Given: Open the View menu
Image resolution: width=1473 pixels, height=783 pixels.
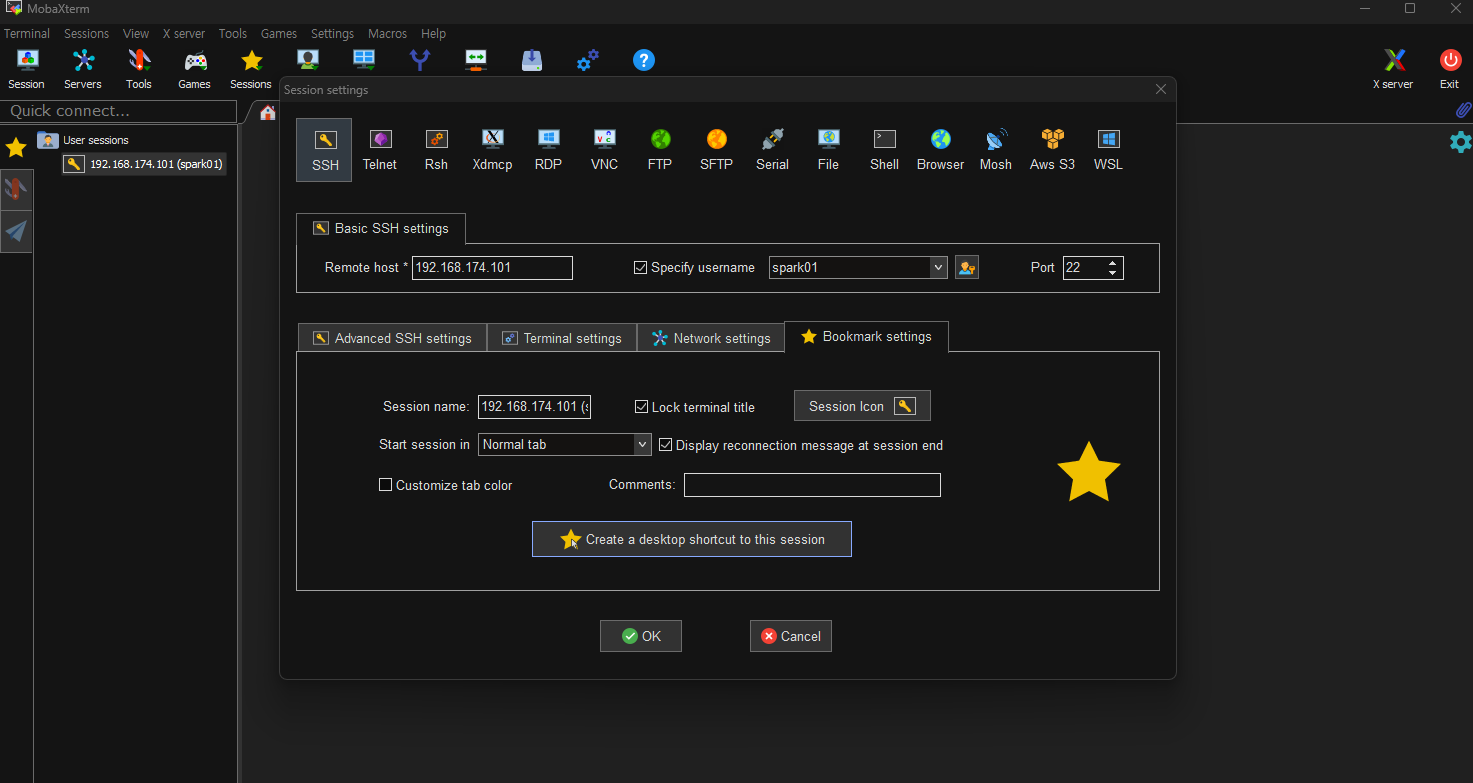Looking at the screenshot, I should (x=136, y=33).
